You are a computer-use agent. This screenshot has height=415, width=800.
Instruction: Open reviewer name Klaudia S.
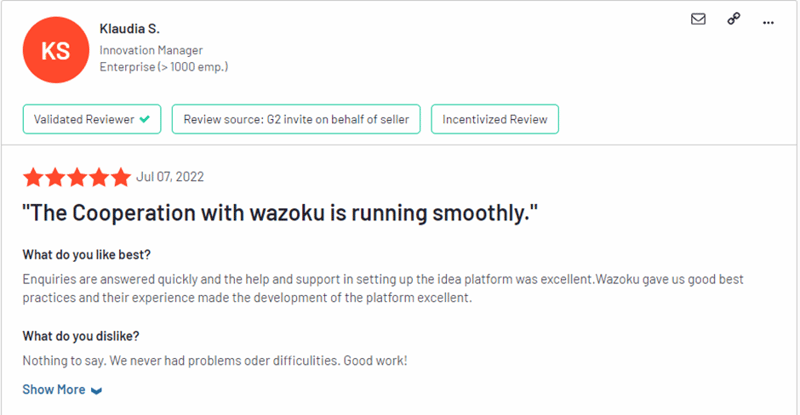130,29
